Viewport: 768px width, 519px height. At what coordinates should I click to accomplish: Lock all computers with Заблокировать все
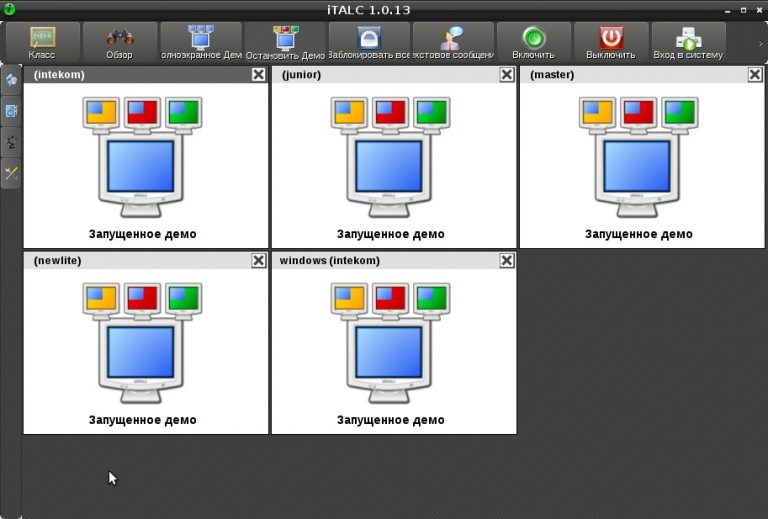click(x=369, y=42)
